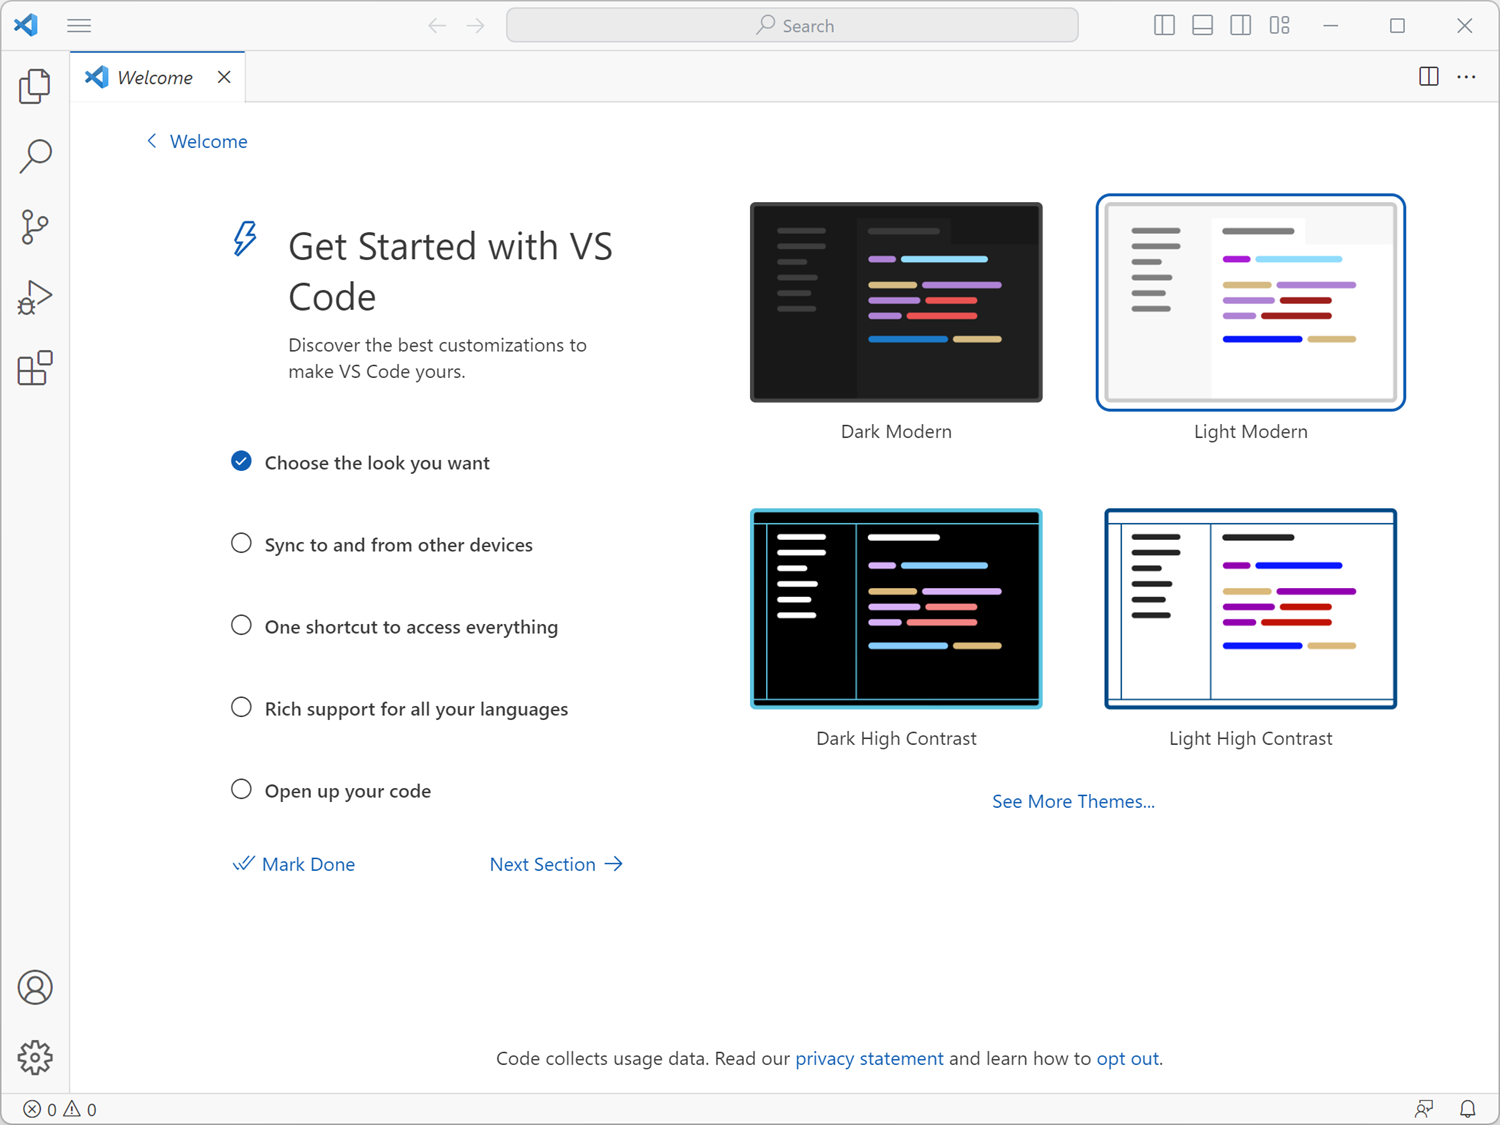The width and height of the screenshot is (1500, 1125).
Task: Click the feedback person icon in status bar
Action: tap(1425, 1108)
